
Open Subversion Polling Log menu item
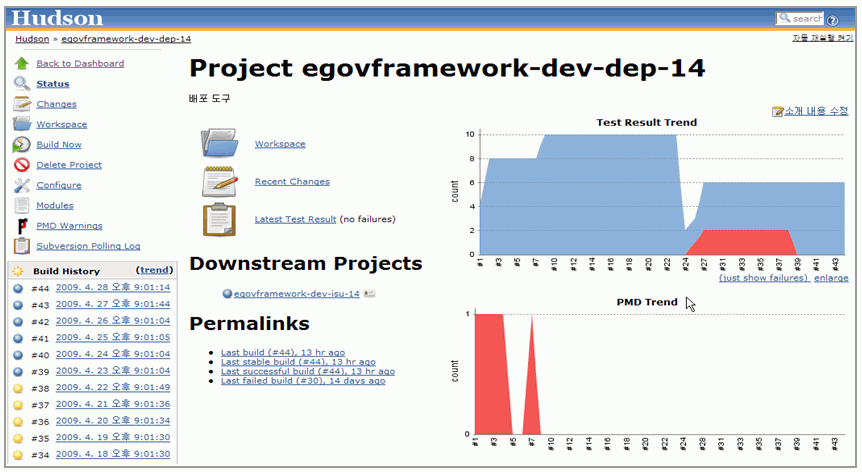[88, 246]
